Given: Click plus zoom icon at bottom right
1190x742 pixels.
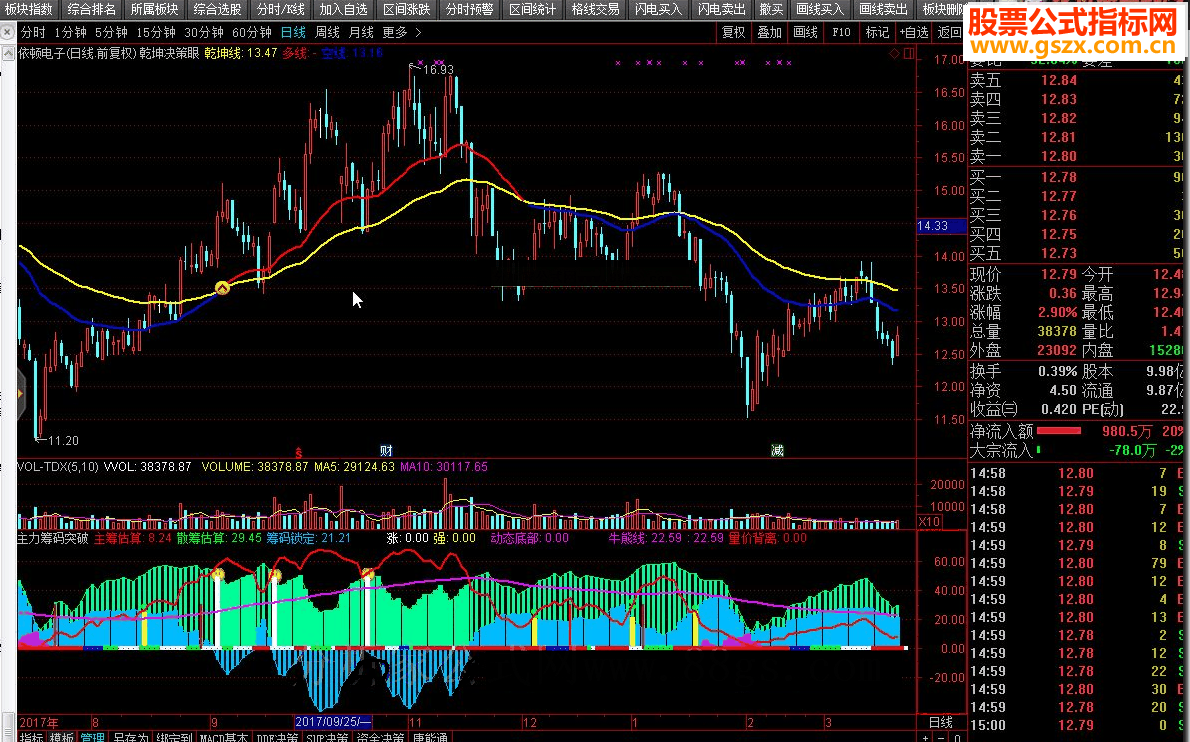Looking at the screenshot, I should tap(925, 737).
